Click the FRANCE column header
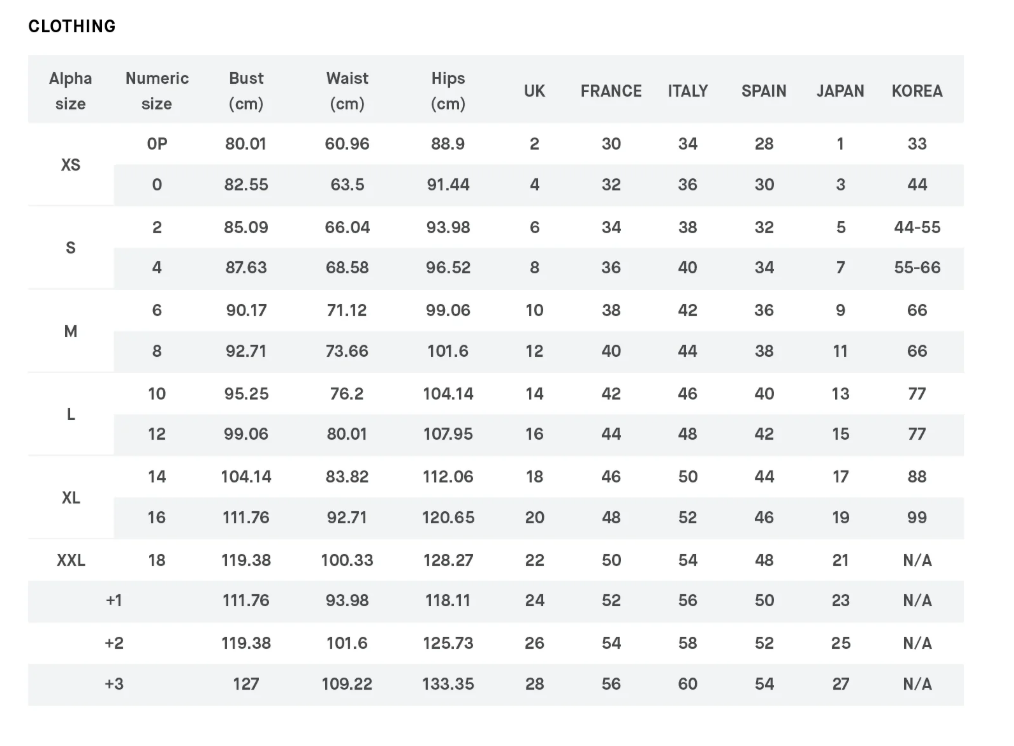The width and height of the screenshot is (1014, 746). (611, 91)
